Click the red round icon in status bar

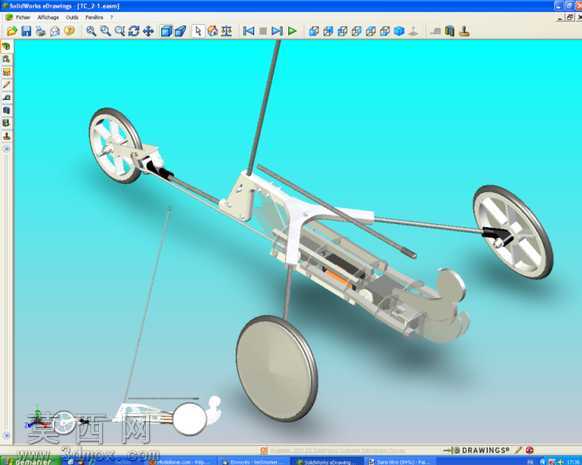pyautogui.click(x=530, y=450)
